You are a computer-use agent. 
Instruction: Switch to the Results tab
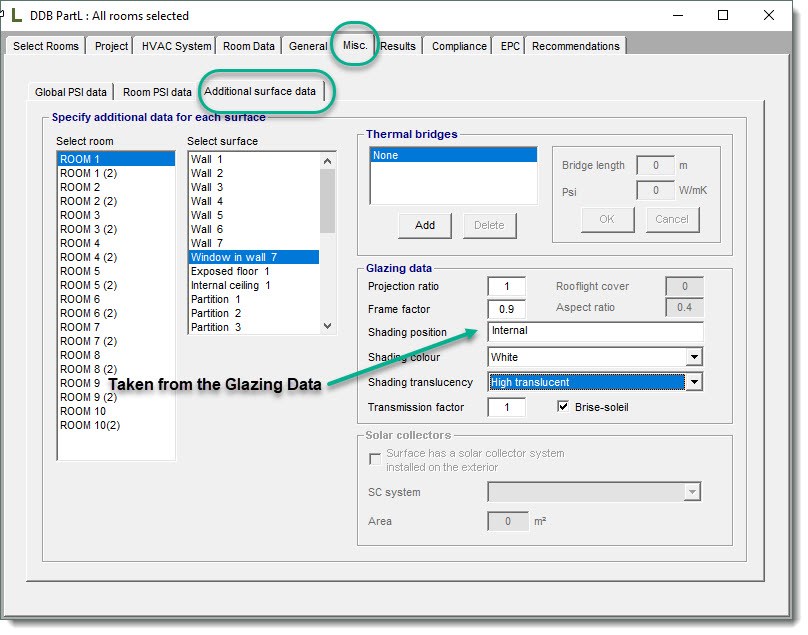point(398,46)
